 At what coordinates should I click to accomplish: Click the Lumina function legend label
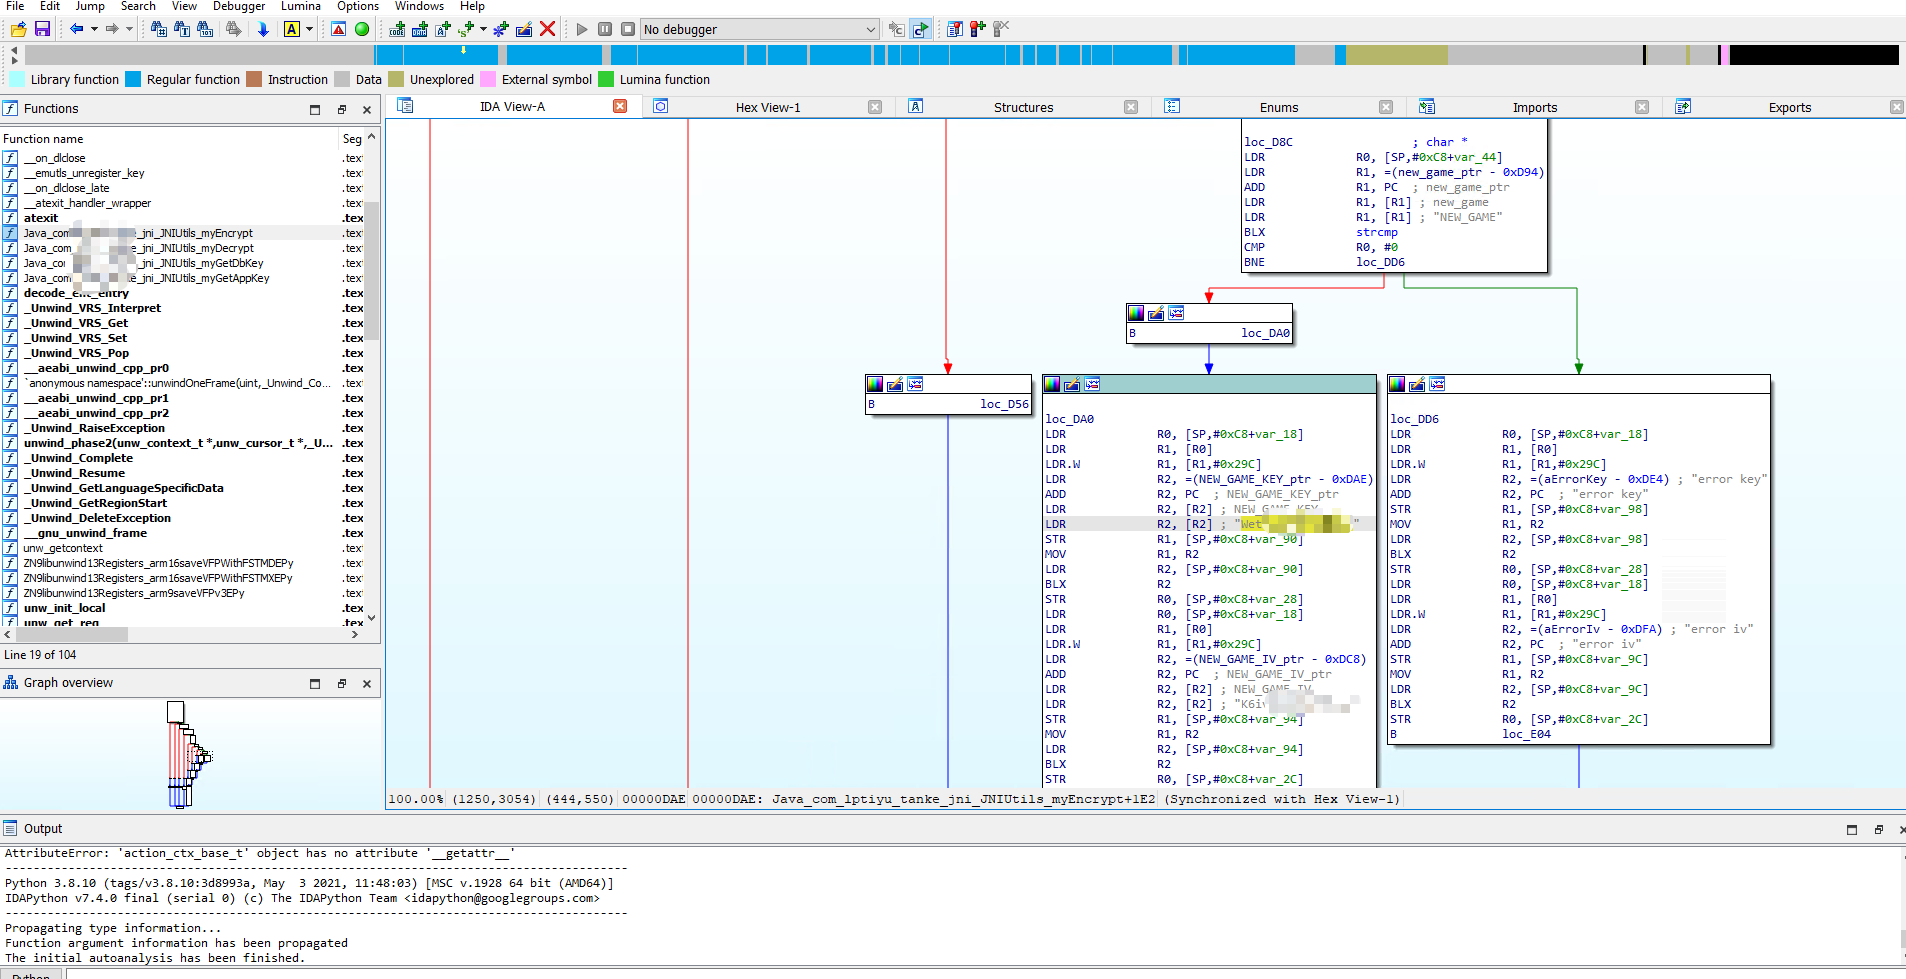(x=666, y=79)
